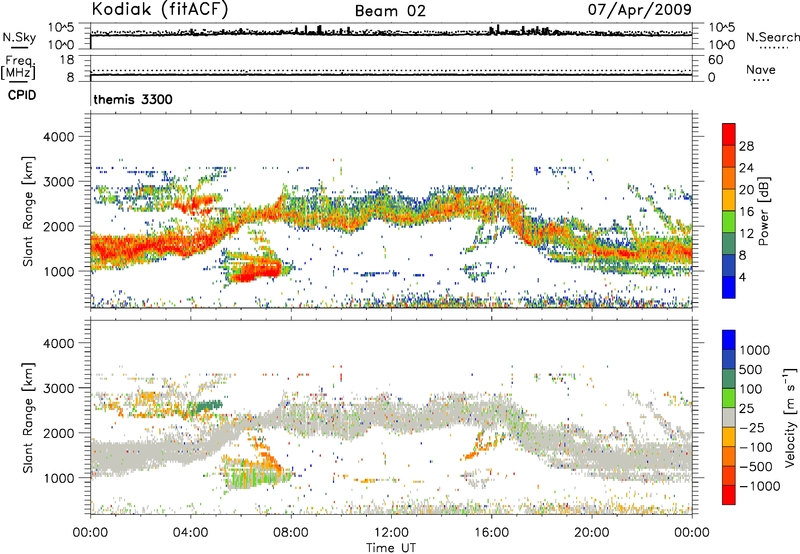Click the 'Nave' legend label
The width and height of the screenshot is (800, 554).
pyautogui.click(x=761, y=69)
